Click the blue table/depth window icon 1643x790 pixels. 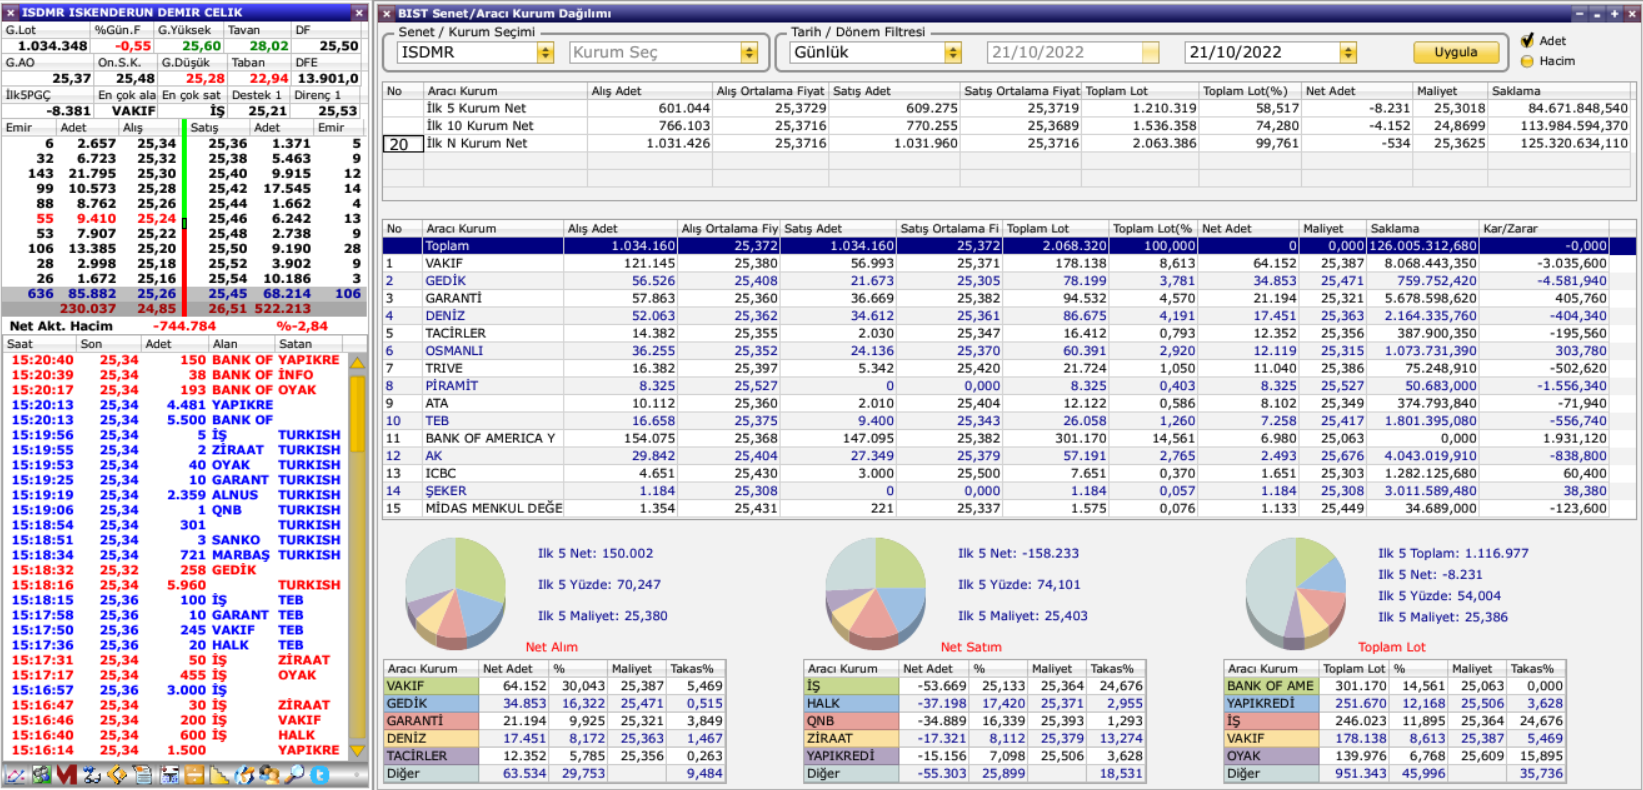point(169,775)
